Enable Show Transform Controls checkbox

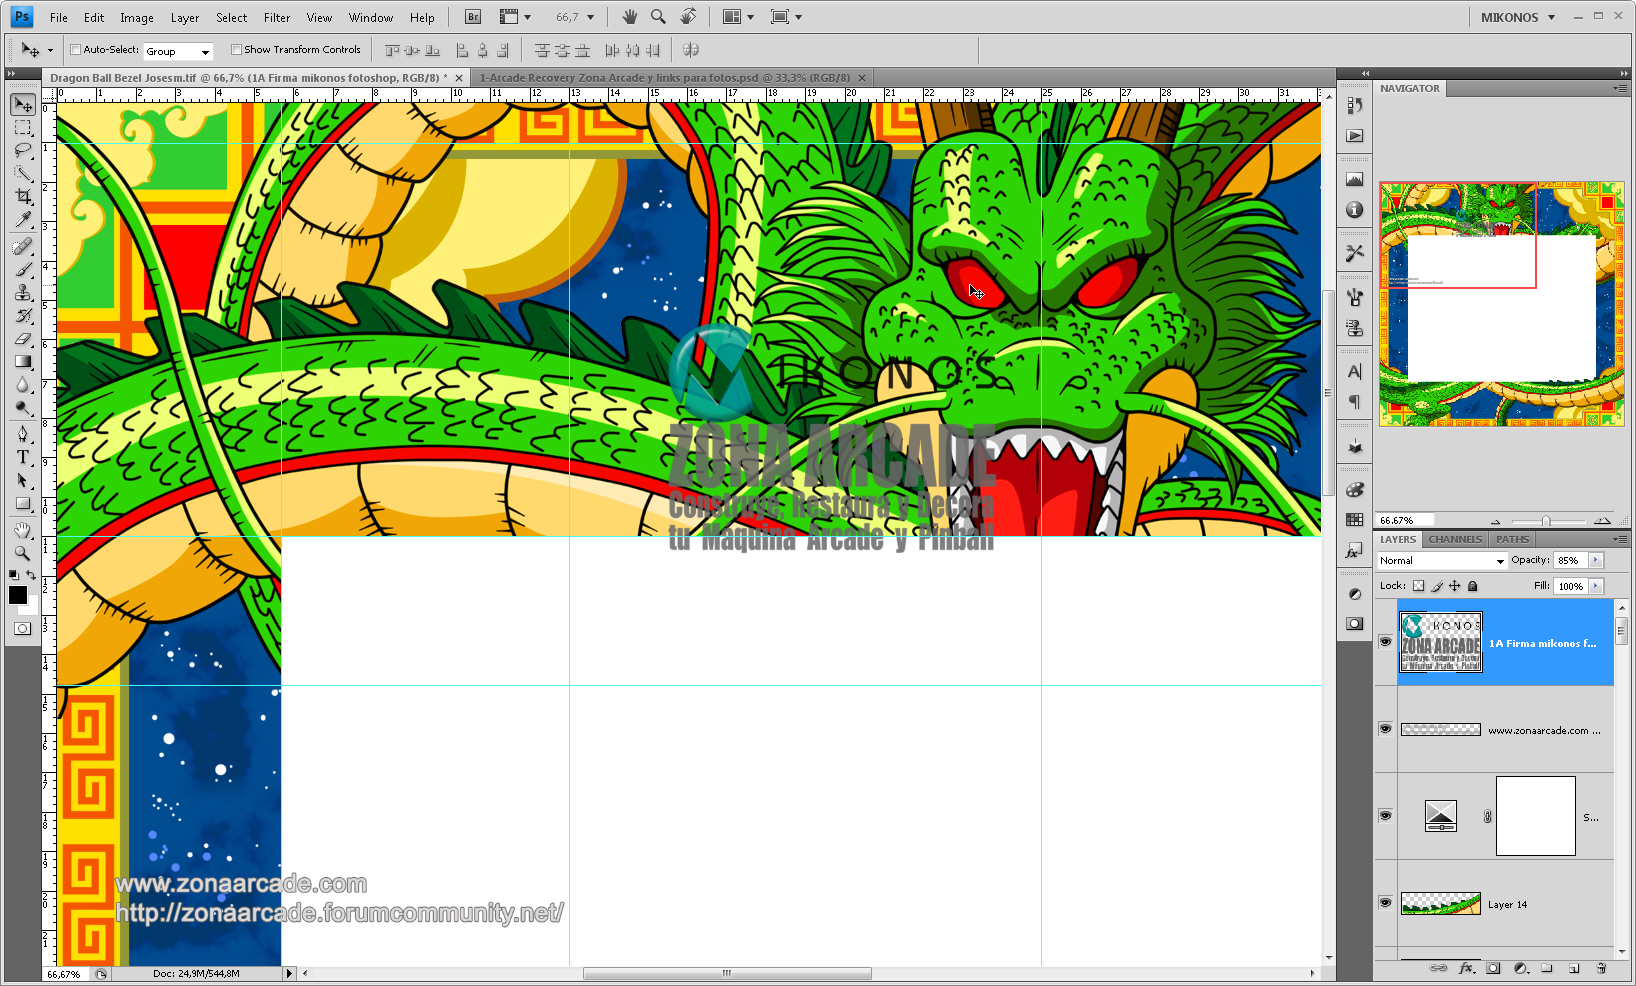click(236, 49)
